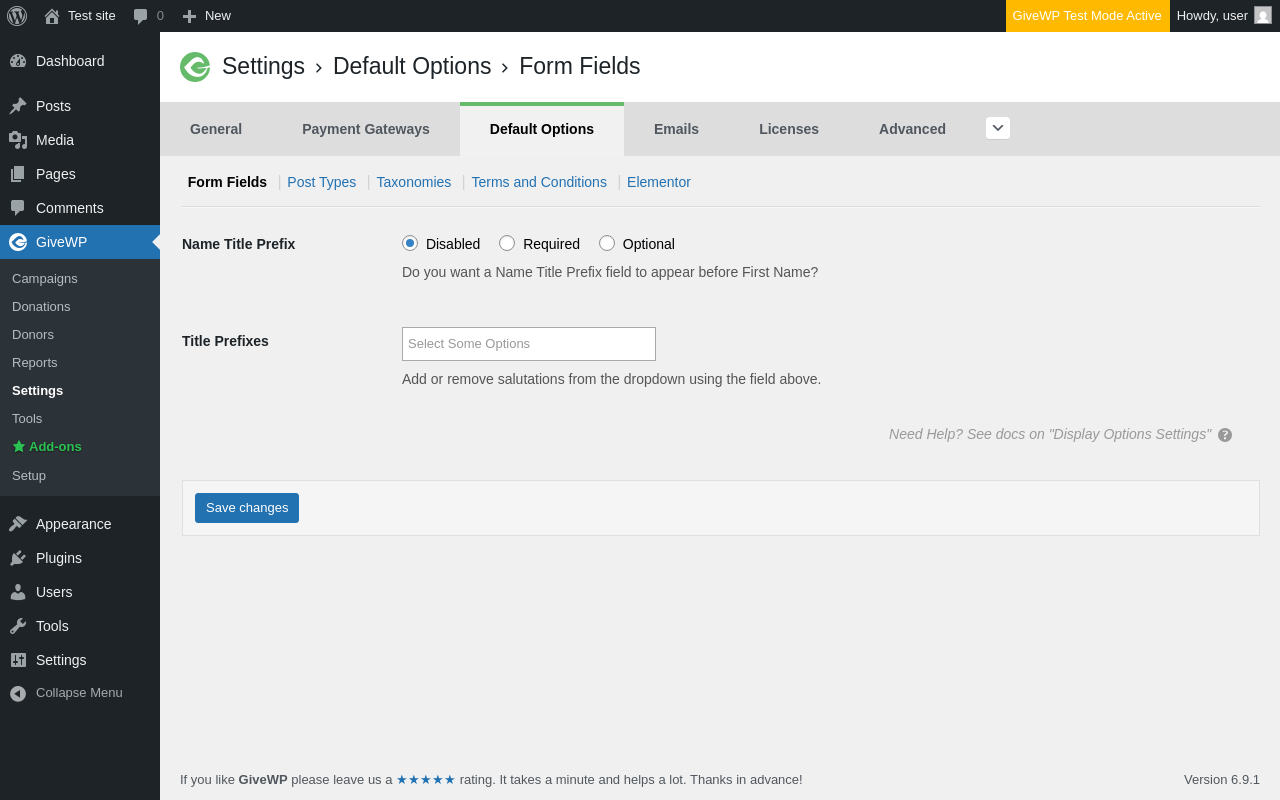Click the Save changes button

[247, 508]
